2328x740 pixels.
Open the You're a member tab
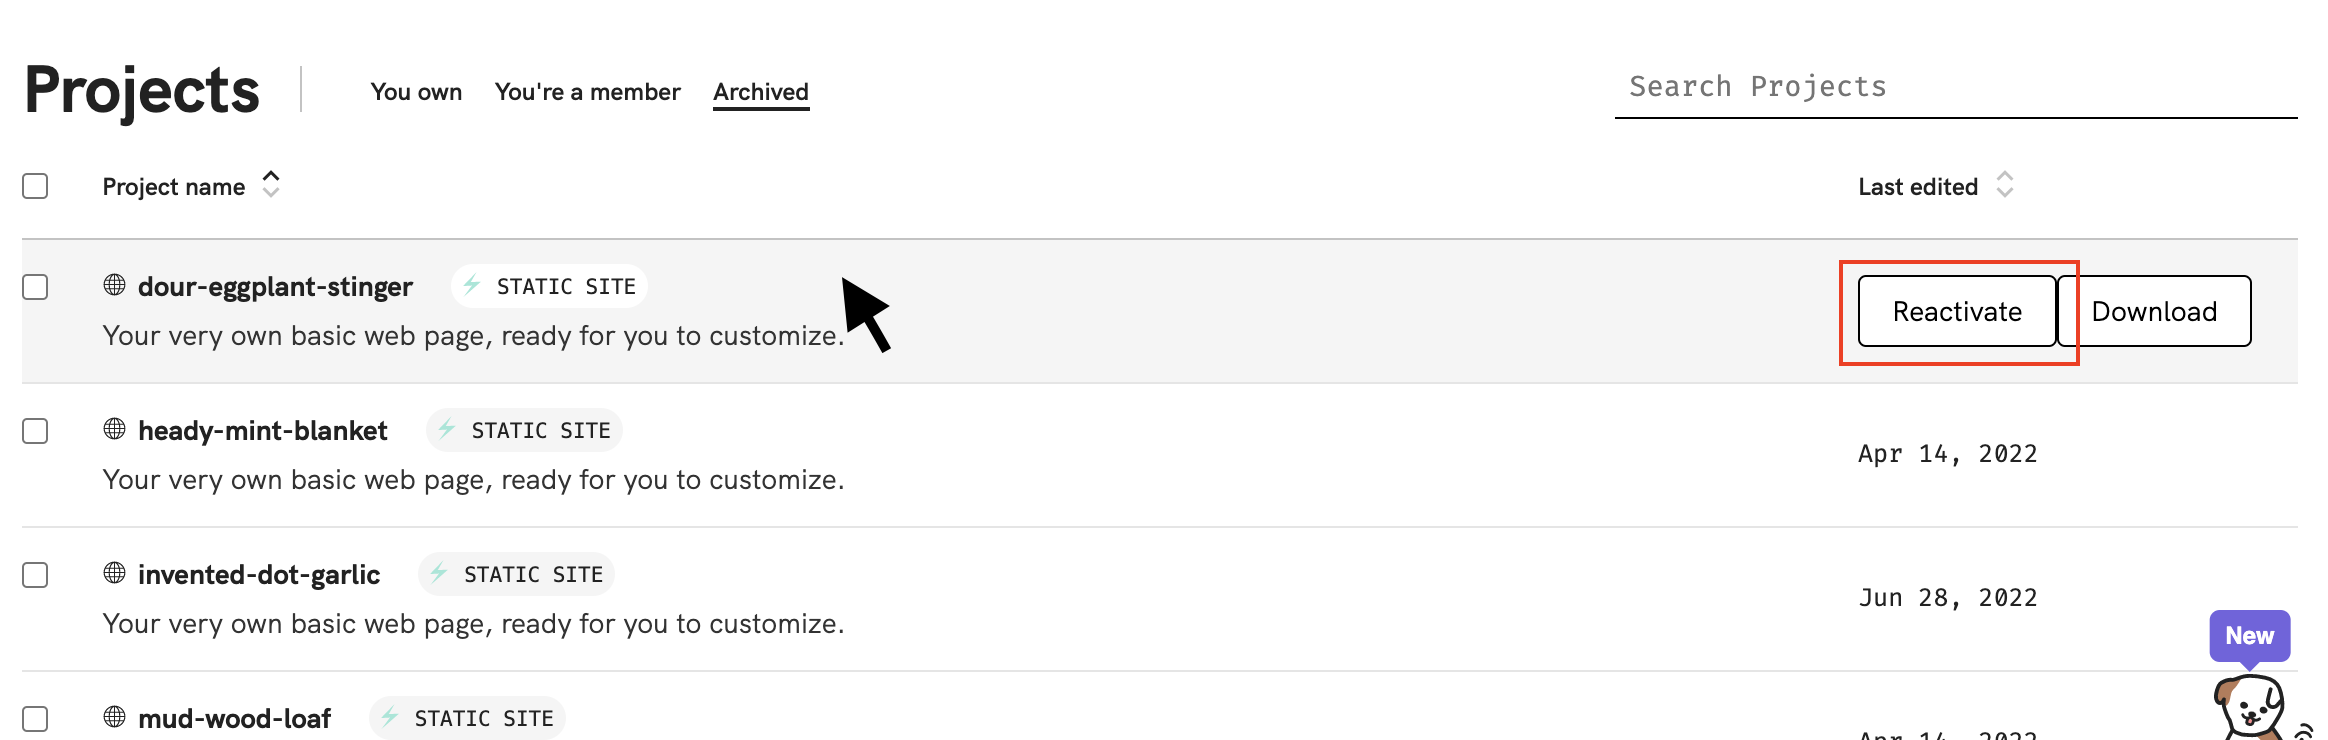[x=587, y=92]
